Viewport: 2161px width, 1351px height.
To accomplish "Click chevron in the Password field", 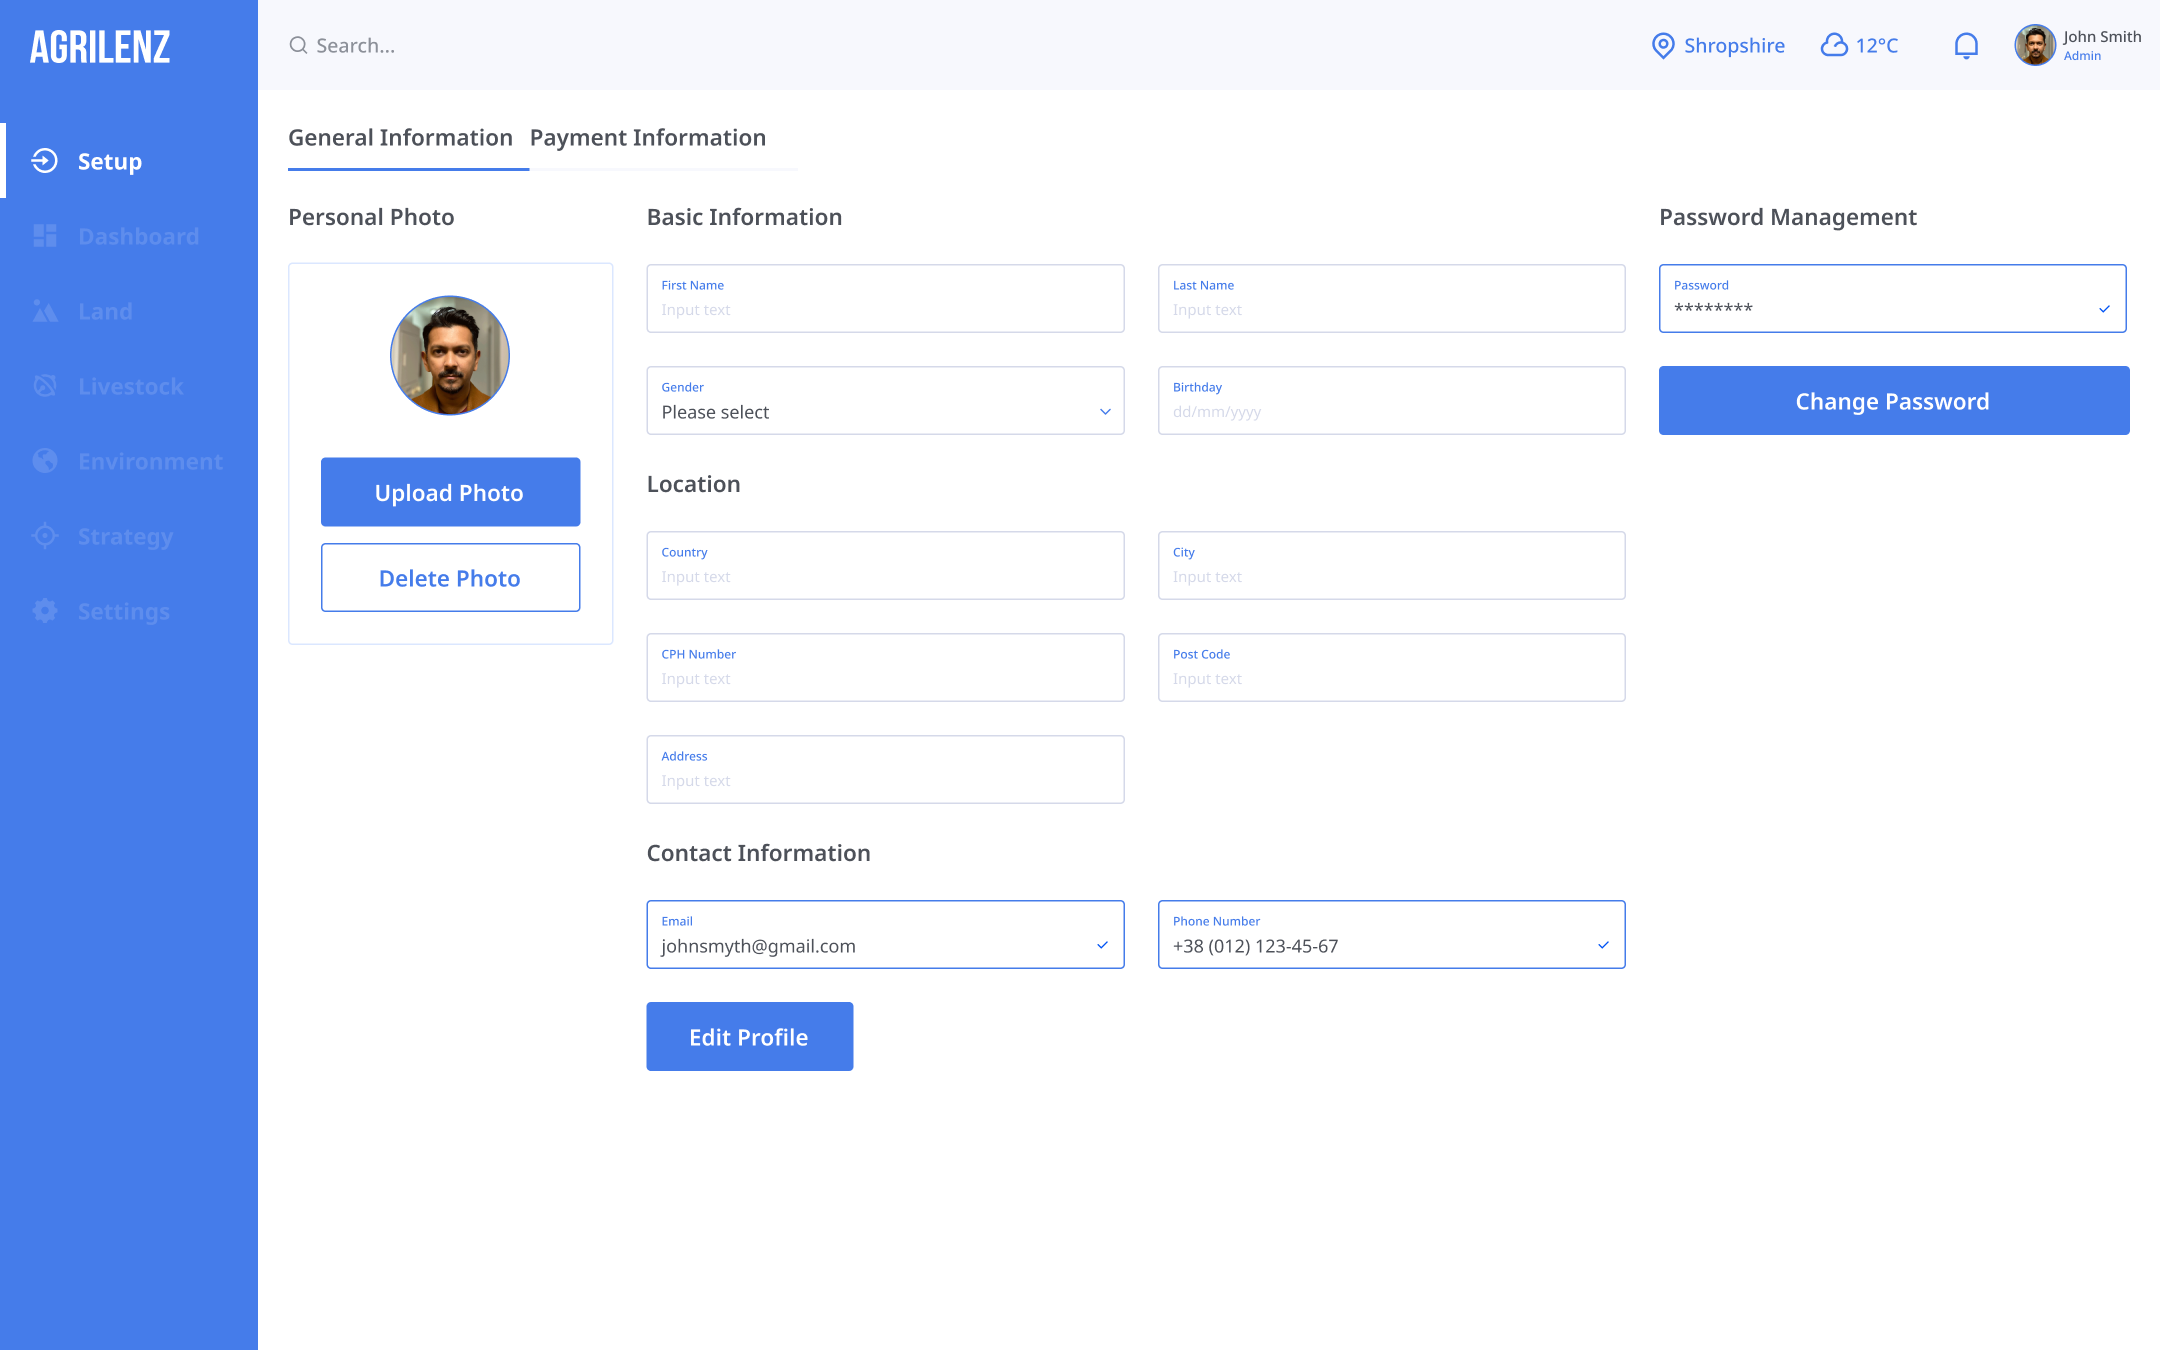I will tap(2104, 309).
